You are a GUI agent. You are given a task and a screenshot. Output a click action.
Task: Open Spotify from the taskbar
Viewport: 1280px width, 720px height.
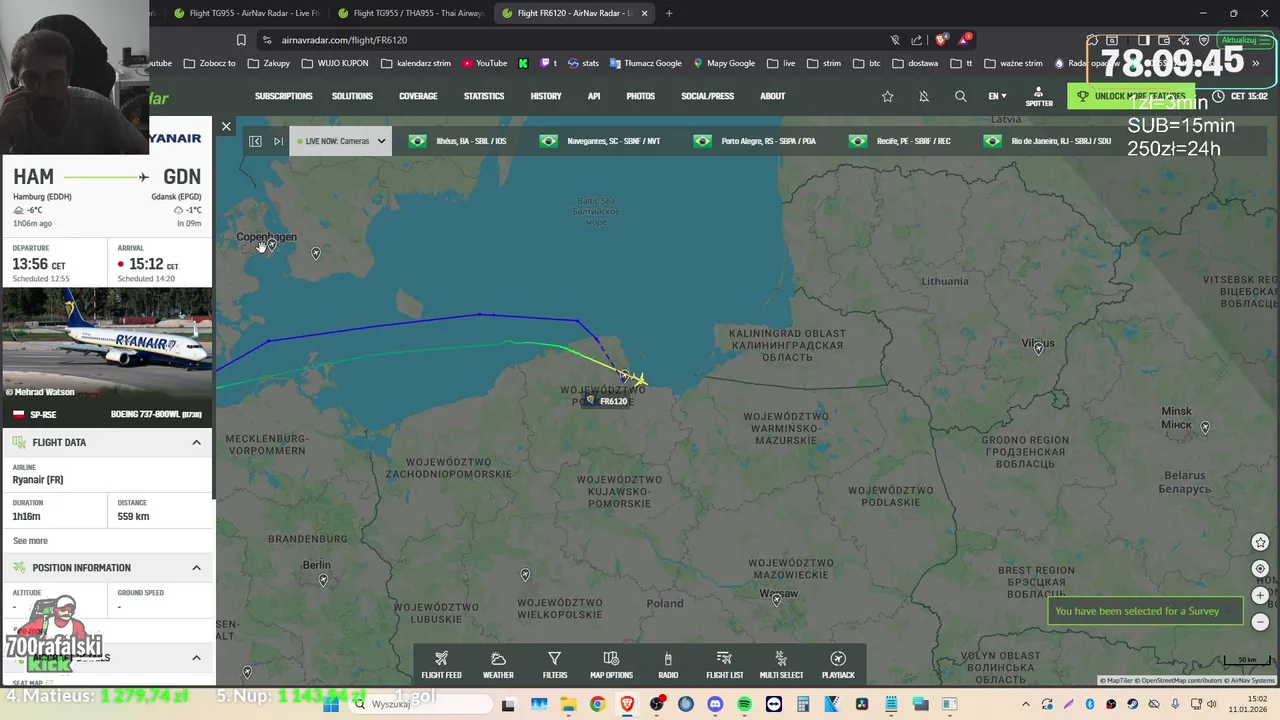[744, 704]
